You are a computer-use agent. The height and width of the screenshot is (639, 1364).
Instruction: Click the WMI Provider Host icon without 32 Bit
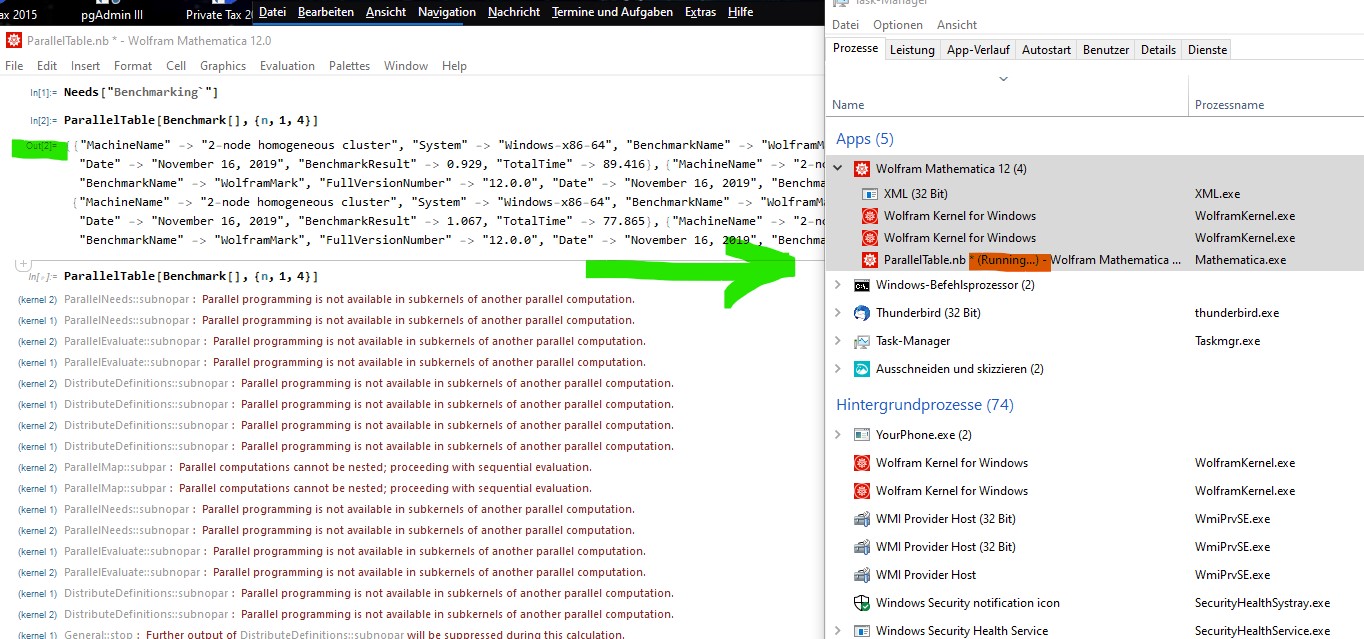coord(862,575)
